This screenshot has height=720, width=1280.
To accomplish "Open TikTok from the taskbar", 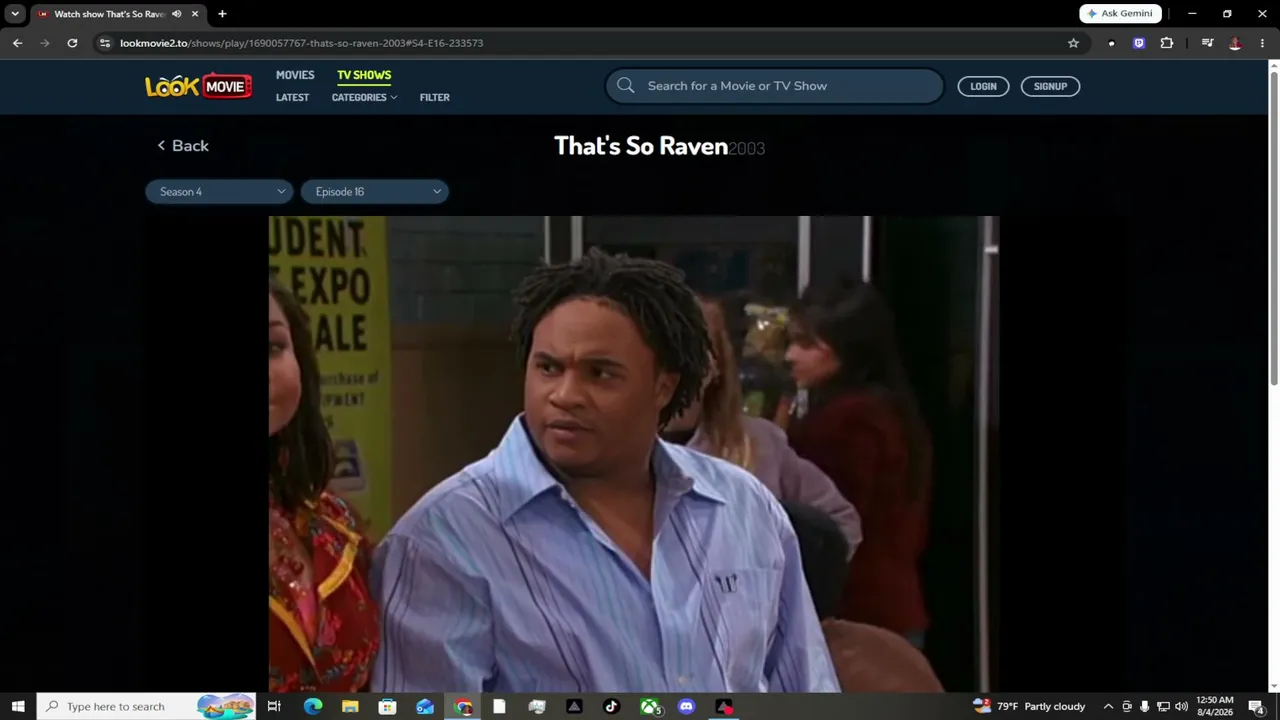I will 612,706.
